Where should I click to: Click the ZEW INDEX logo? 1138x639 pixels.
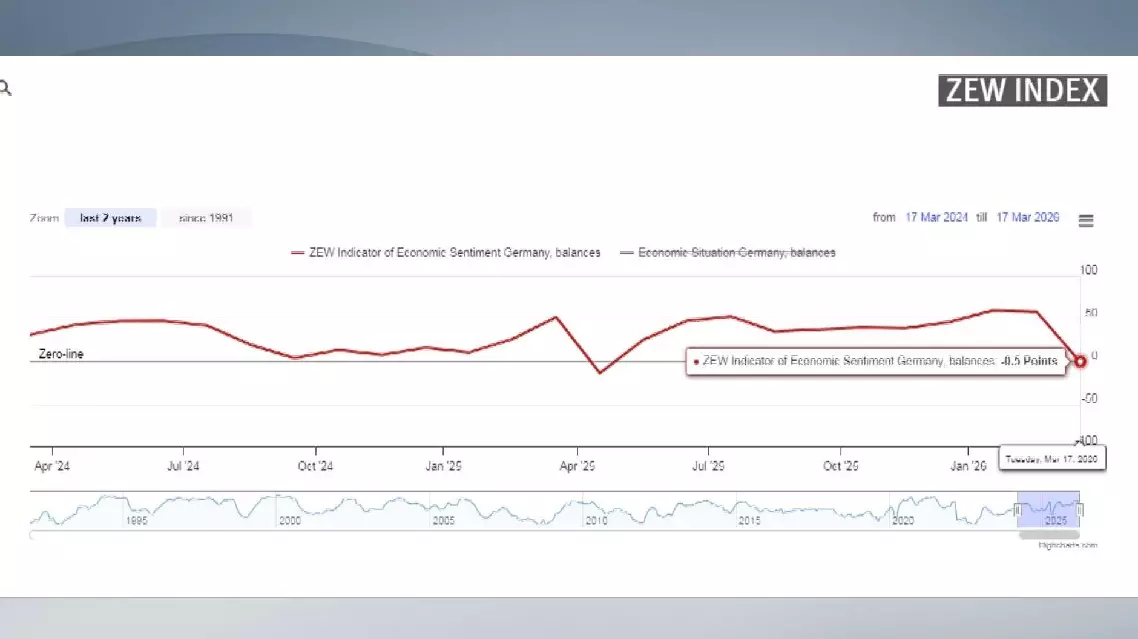point(1022,90)
